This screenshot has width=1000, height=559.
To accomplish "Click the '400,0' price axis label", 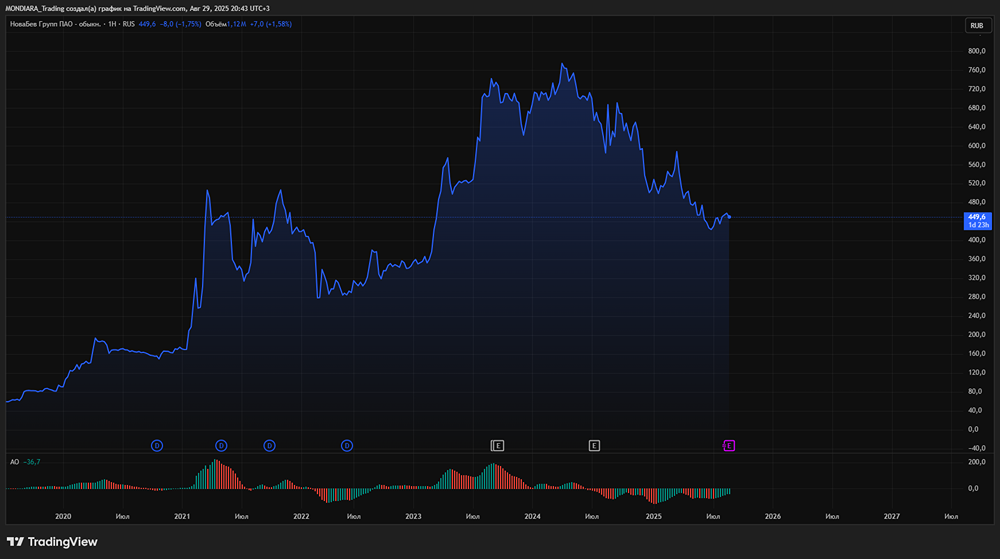I will (976, 240).
